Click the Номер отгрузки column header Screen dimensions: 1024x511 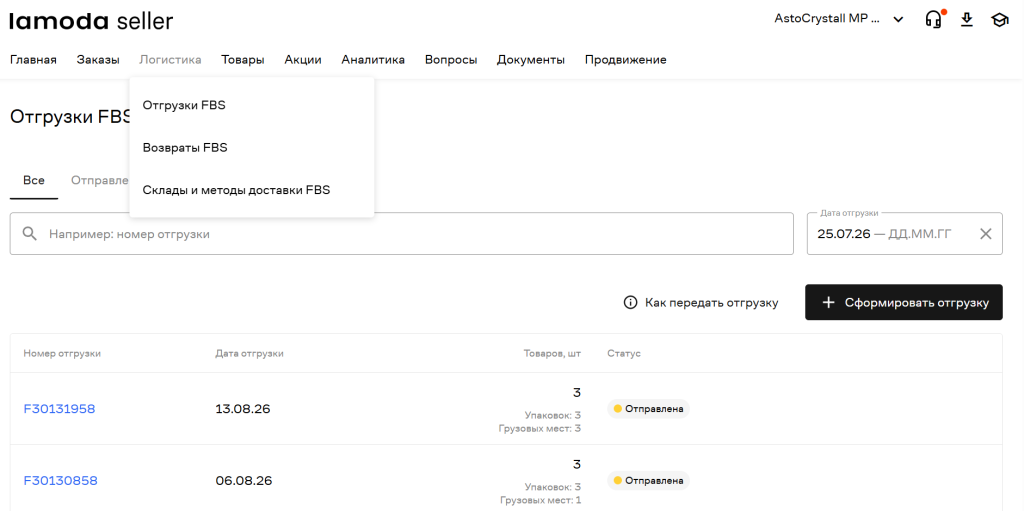point(62,354)
